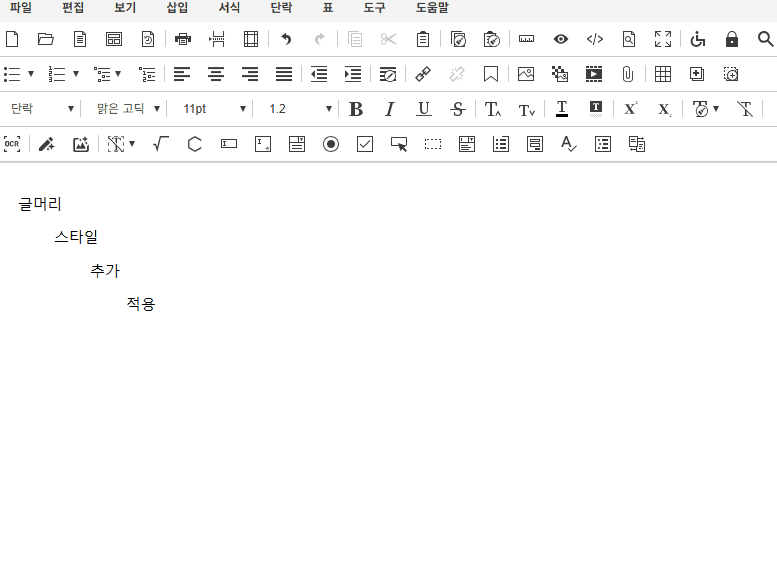Click the center align button
The width and height of the screenshot is (777, 588).
215,74
